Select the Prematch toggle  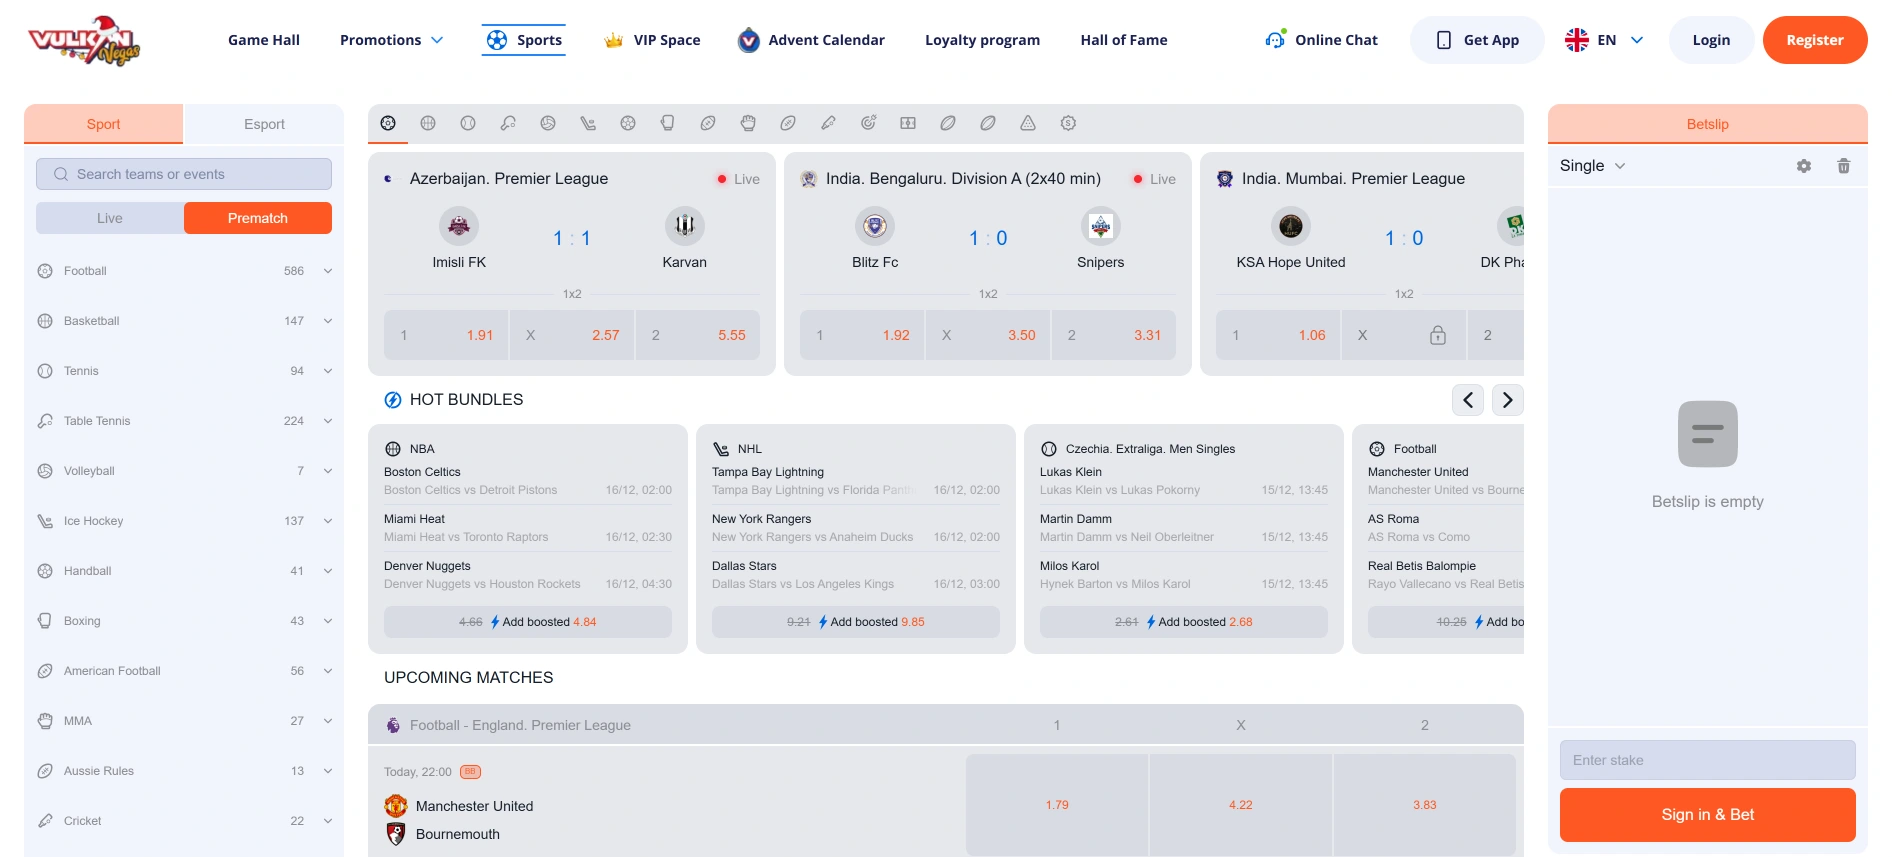point(258,218)
